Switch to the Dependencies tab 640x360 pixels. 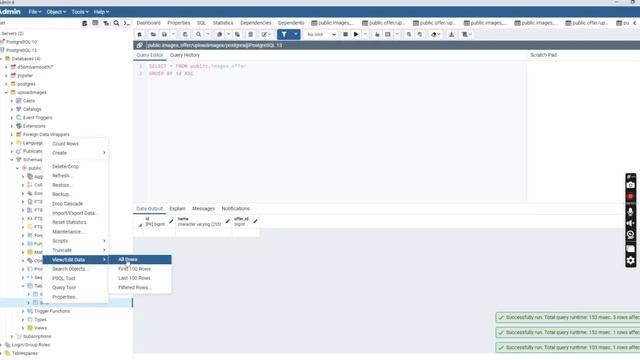point(256,23)
